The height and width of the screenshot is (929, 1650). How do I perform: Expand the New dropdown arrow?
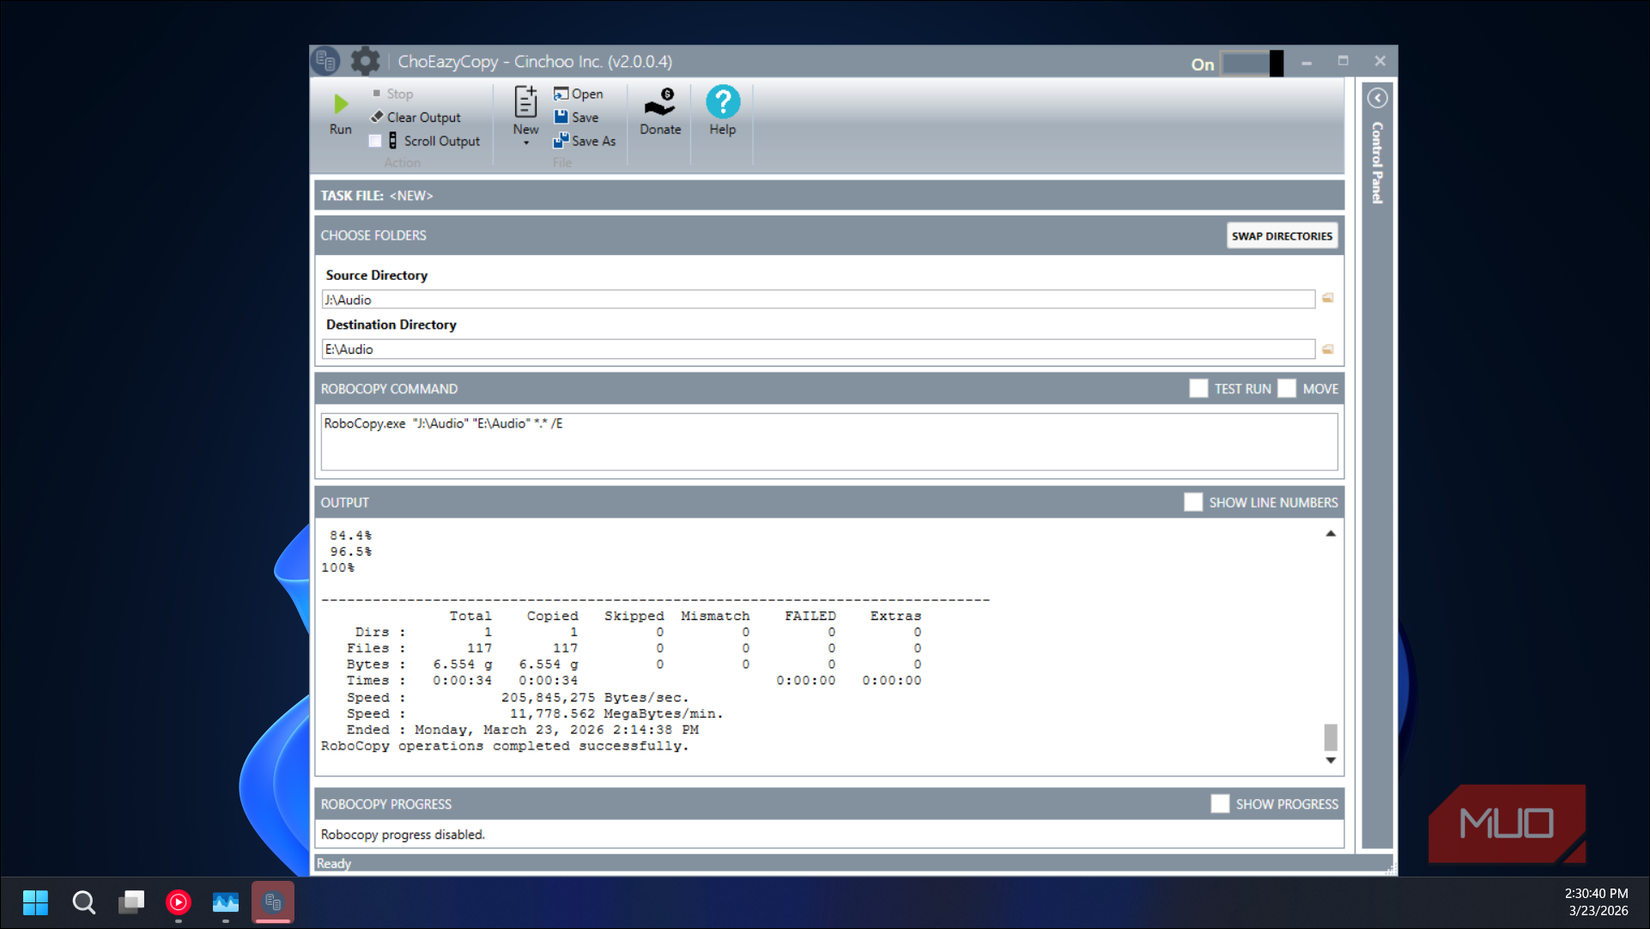click(x=526, y=144)
